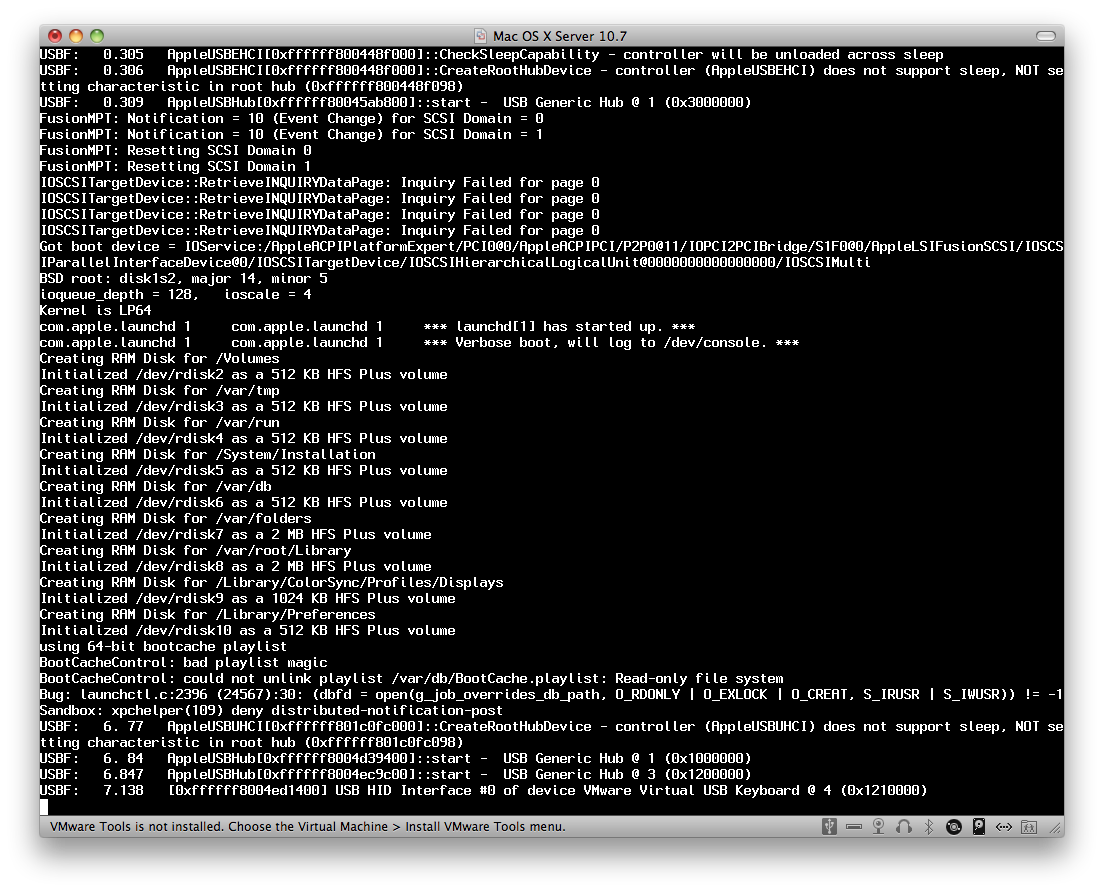
Task: Click 'Got boot device' line
Action: (551, 254)
